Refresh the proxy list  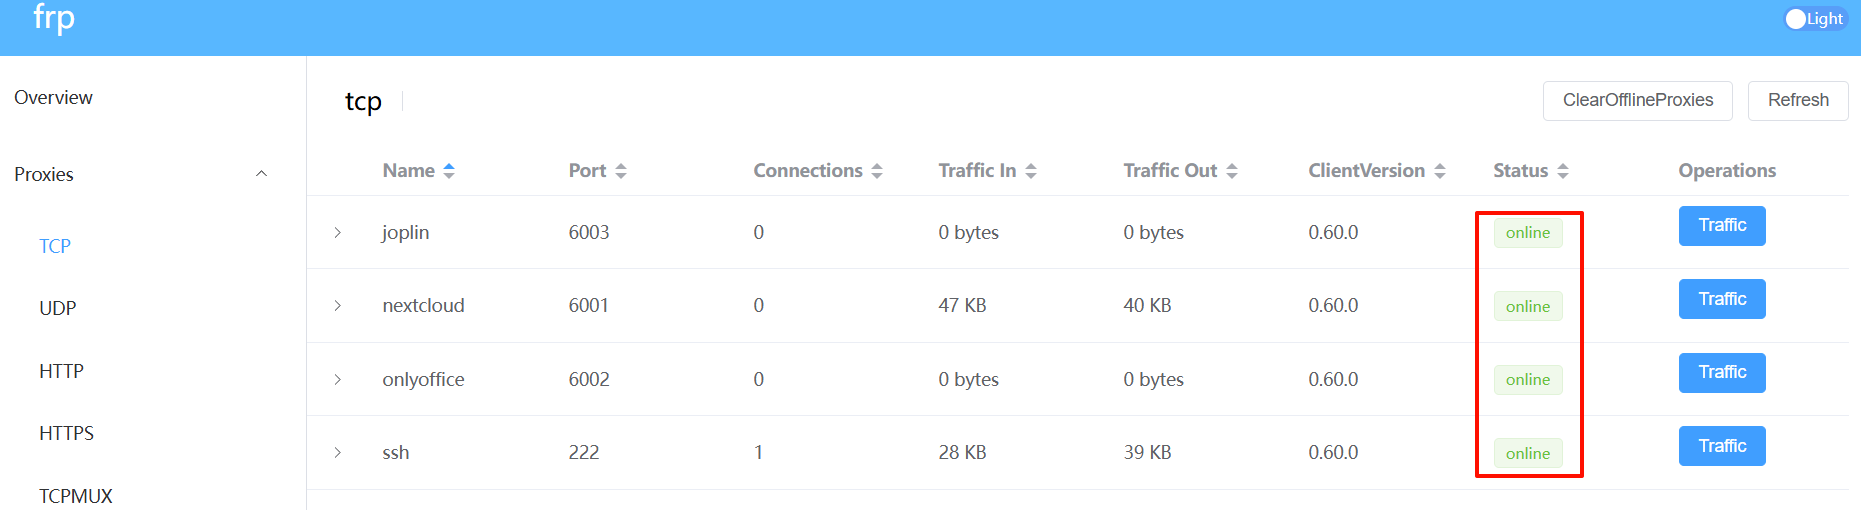click(1798, 100)
